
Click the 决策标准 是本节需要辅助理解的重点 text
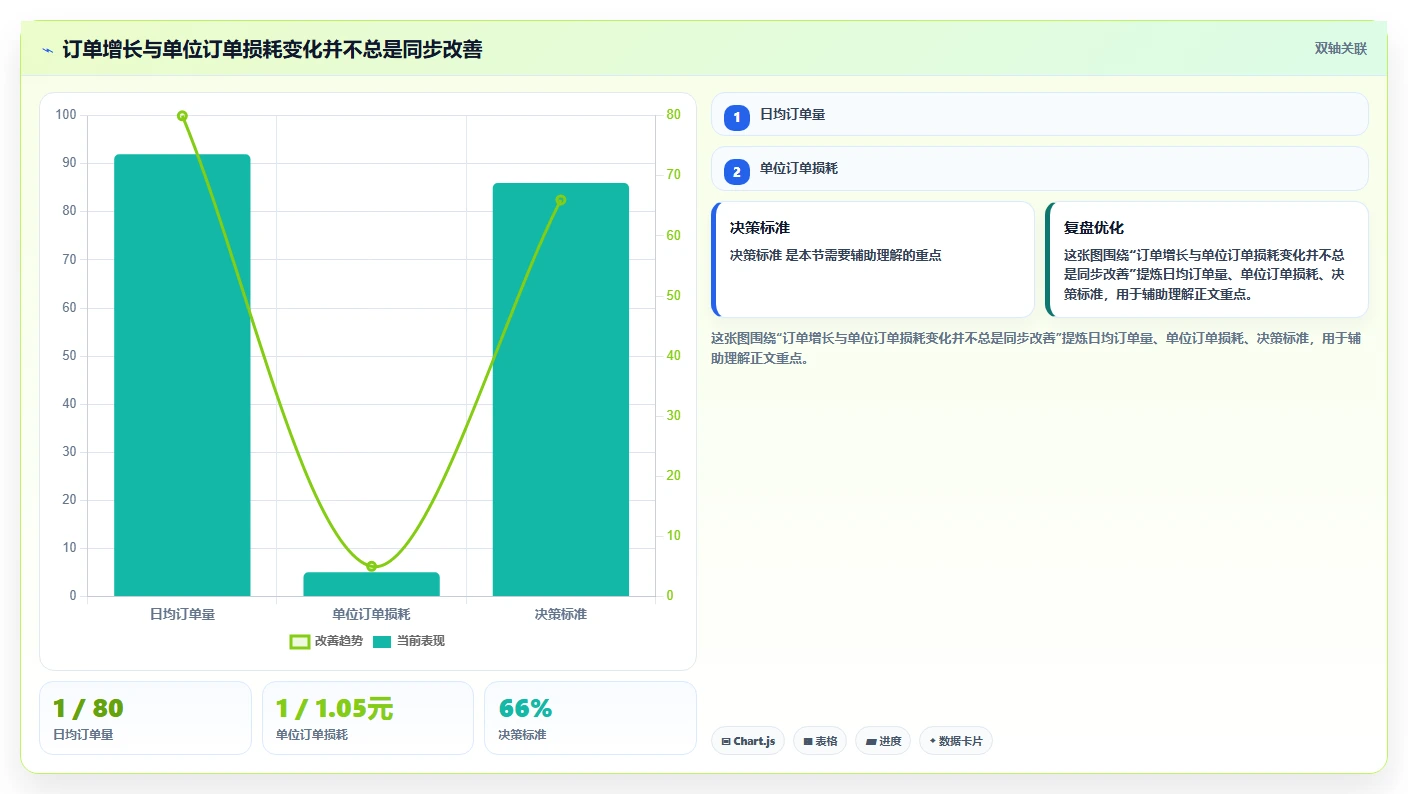(836, 255)
